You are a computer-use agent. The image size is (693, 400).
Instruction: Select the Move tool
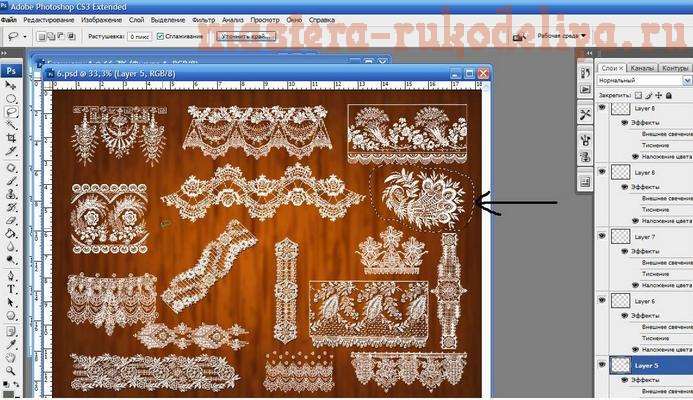coord(11,85)
